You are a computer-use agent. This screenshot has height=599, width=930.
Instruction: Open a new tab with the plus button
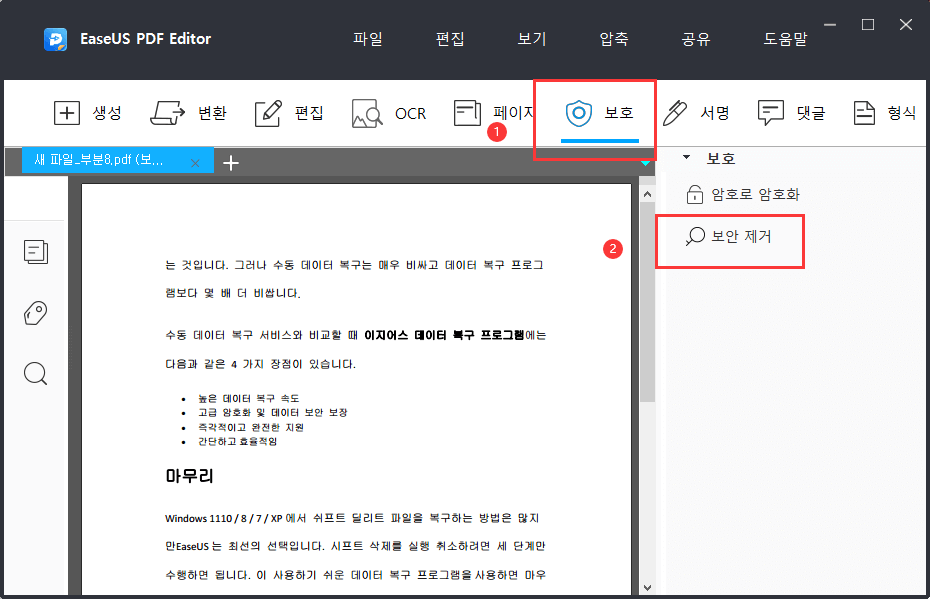(x=231, y=161)
